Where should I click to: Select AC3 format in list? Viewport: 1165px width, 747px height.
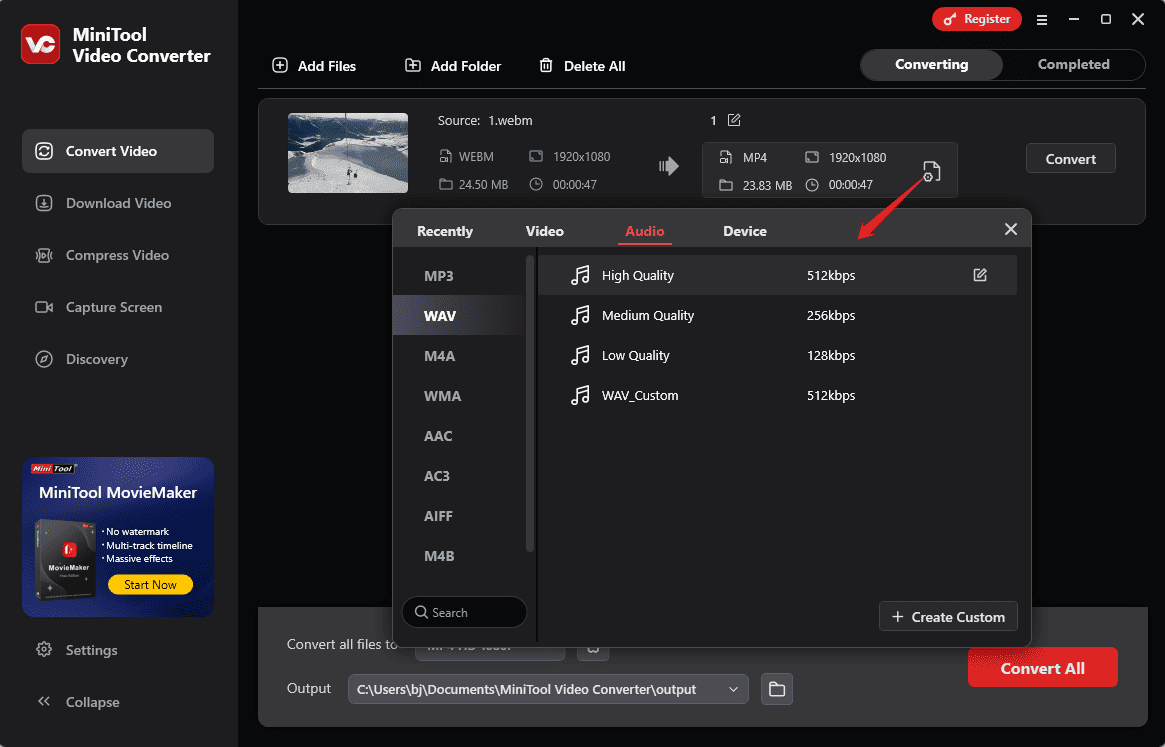click(x=458, y=476)
